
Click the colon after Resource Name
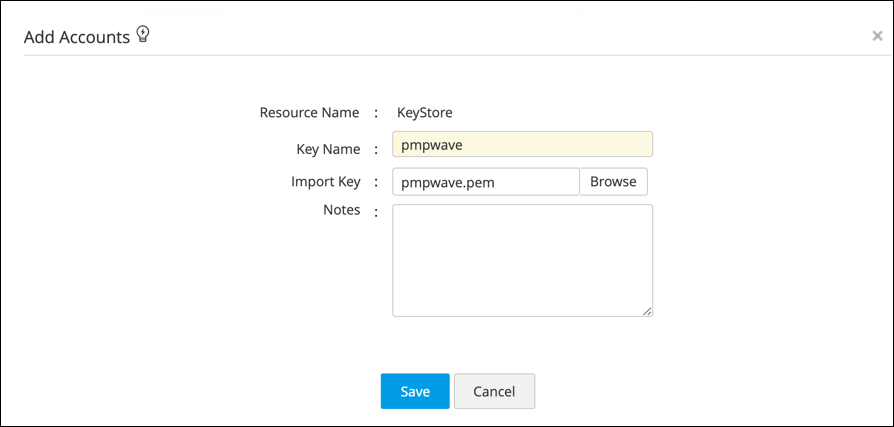click(x=375, y=113)
